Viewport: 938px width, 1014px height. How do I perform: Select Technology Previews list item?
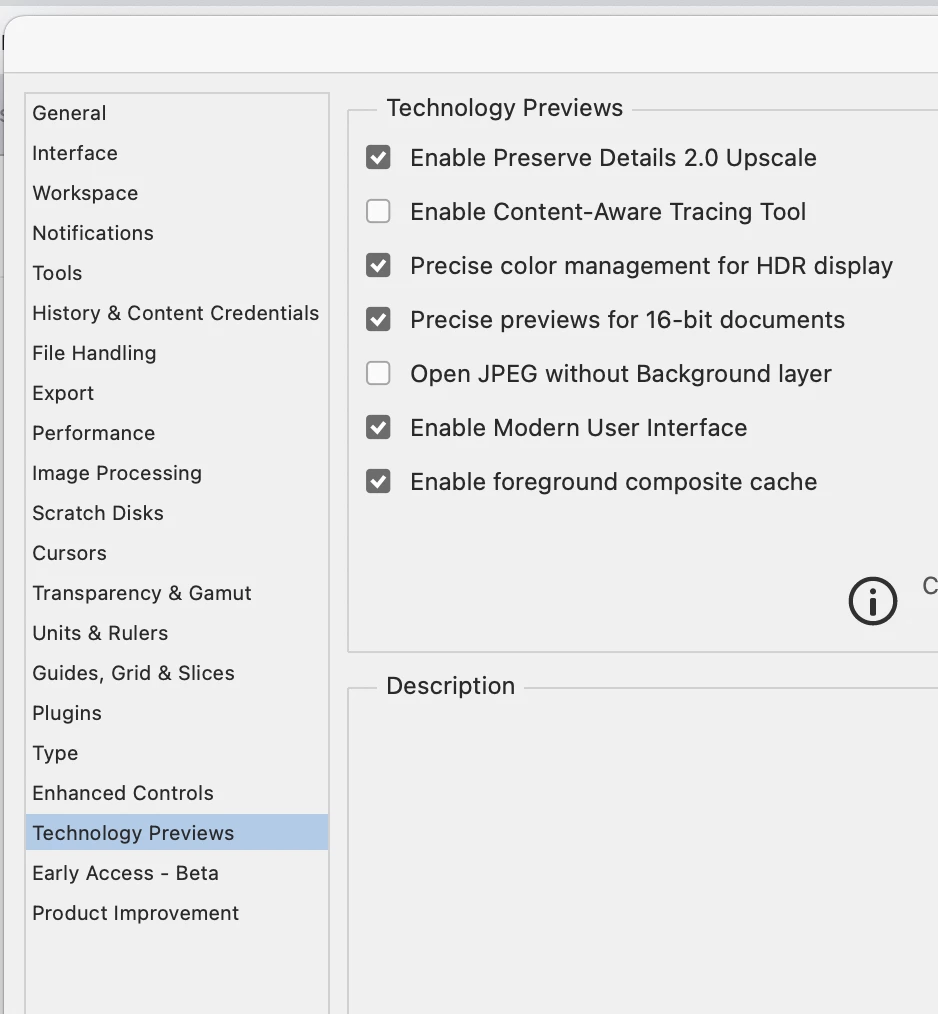pyautogui.click(x=133, y=833)
